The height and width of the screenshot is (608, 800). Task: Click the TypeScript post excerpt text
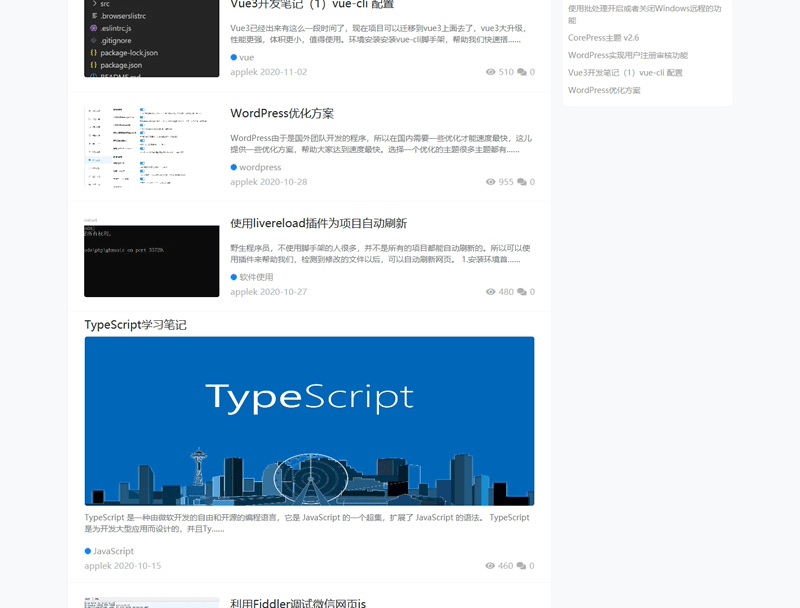click(307, 523)
